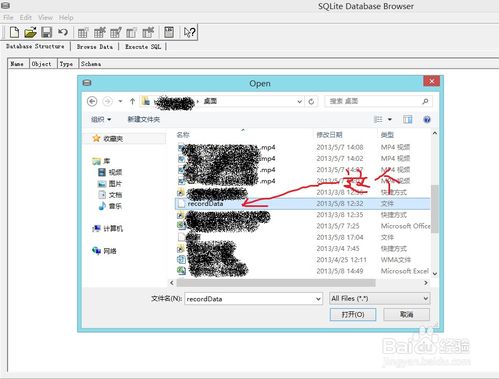This screenshot has width=499, height=379.
Task: Refresh the folder location in dialog
Action: (x=311, y=101)
